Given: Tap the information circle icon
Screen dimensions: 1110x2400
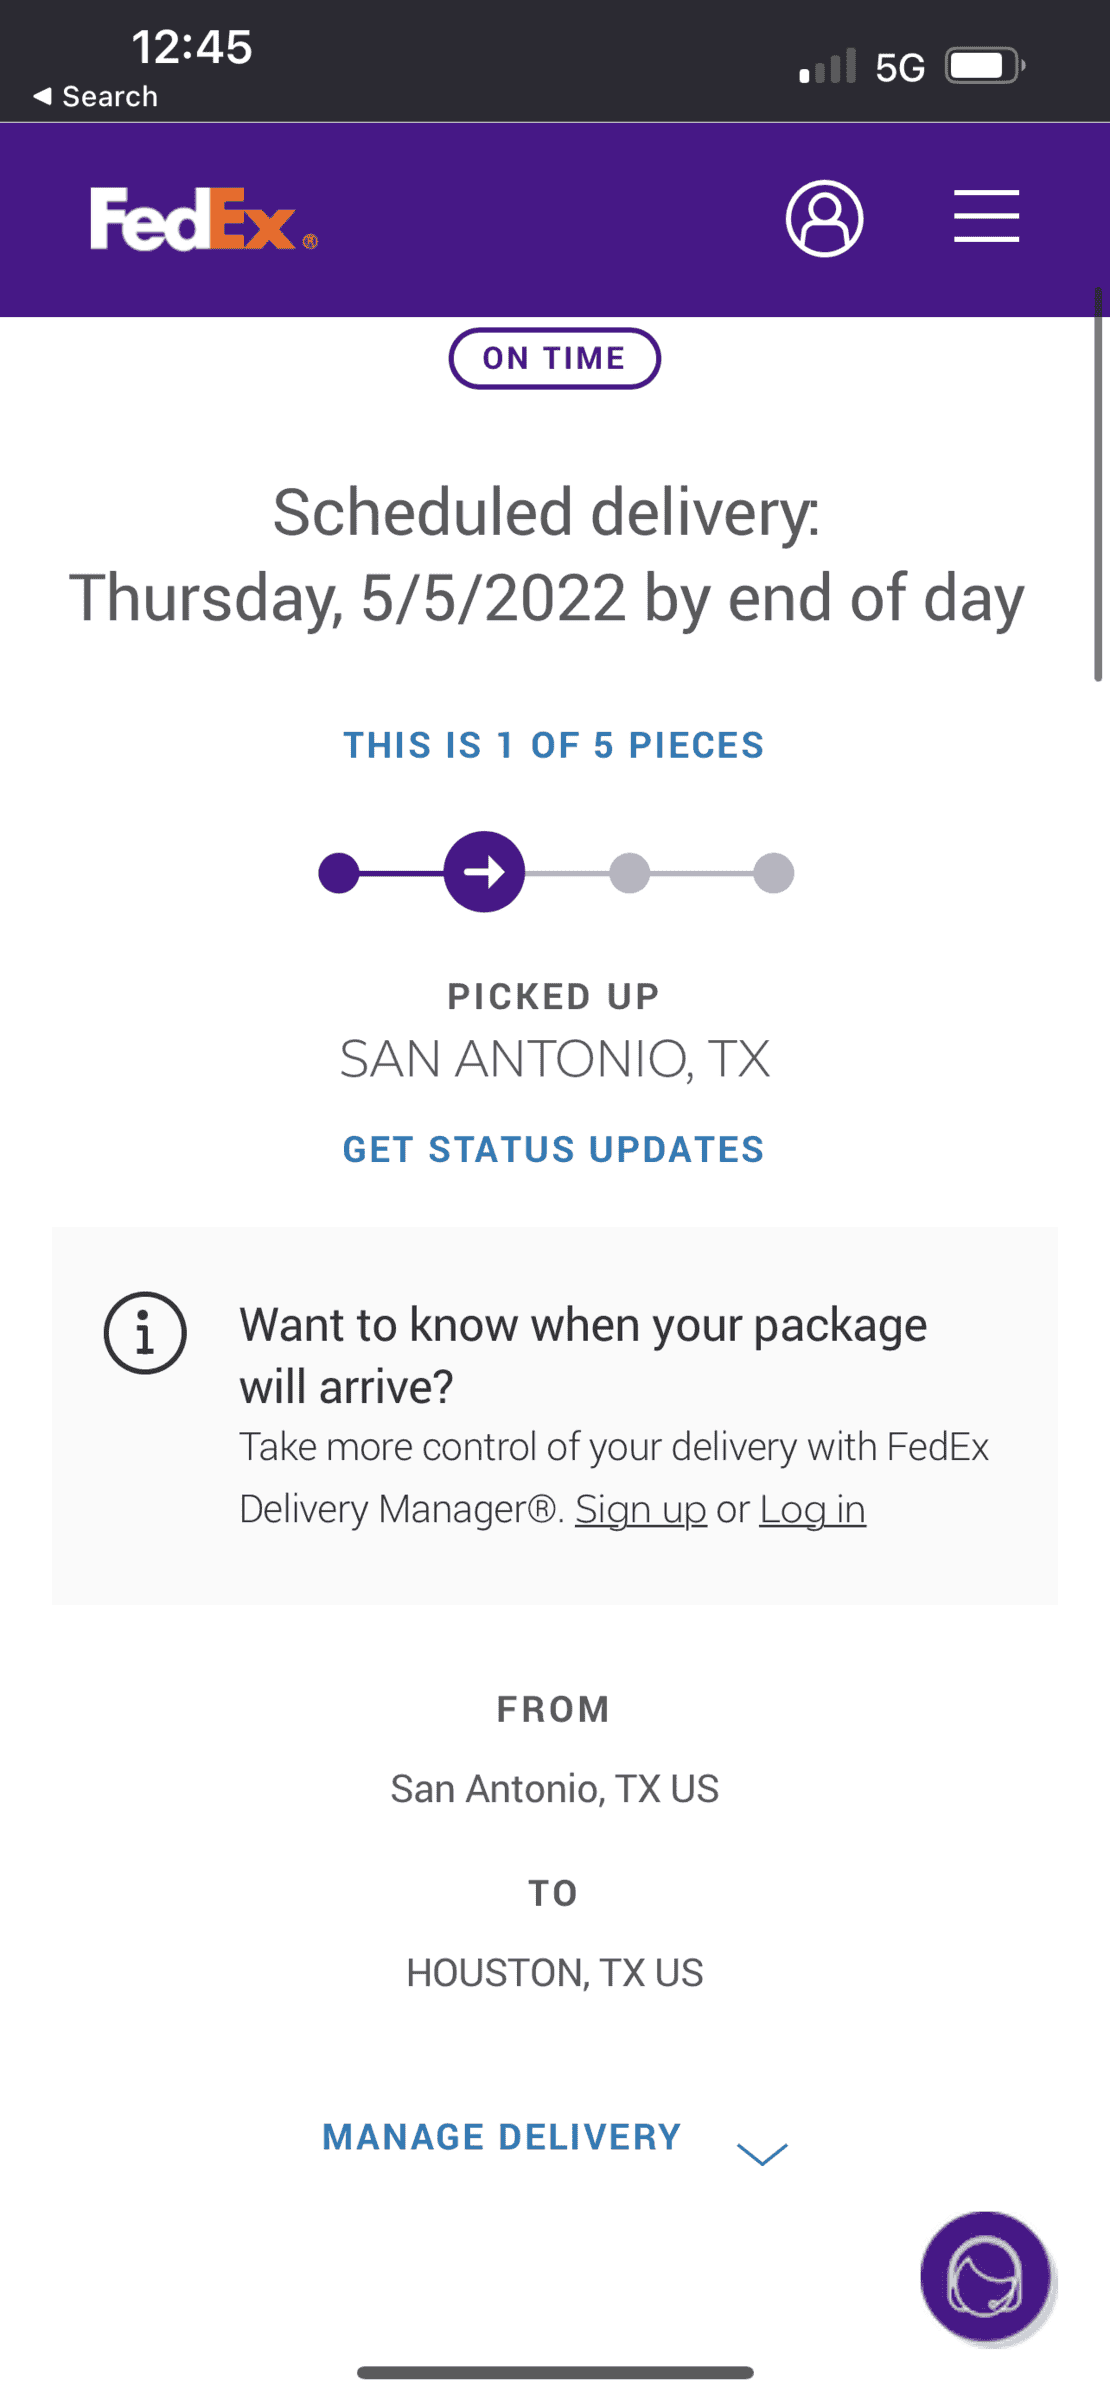Looking at the screenshot, I should click(145, 1333).
